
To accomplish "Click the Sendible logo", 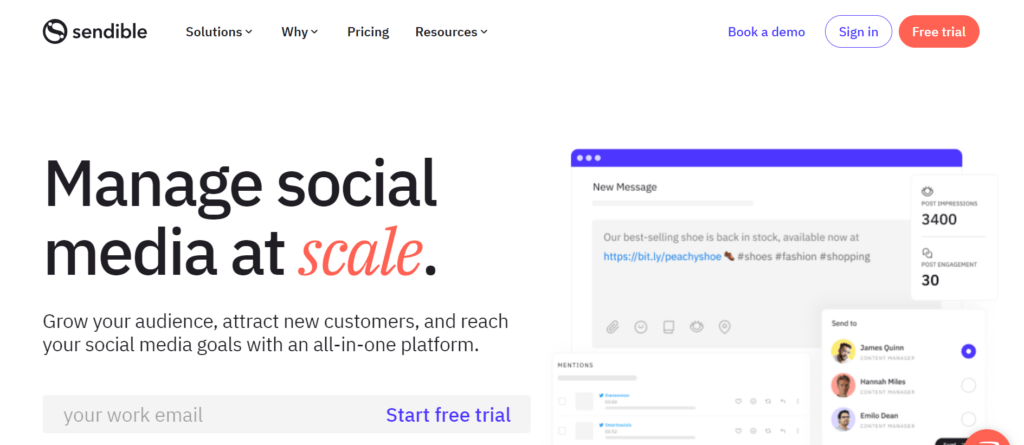I will (95, 31).
